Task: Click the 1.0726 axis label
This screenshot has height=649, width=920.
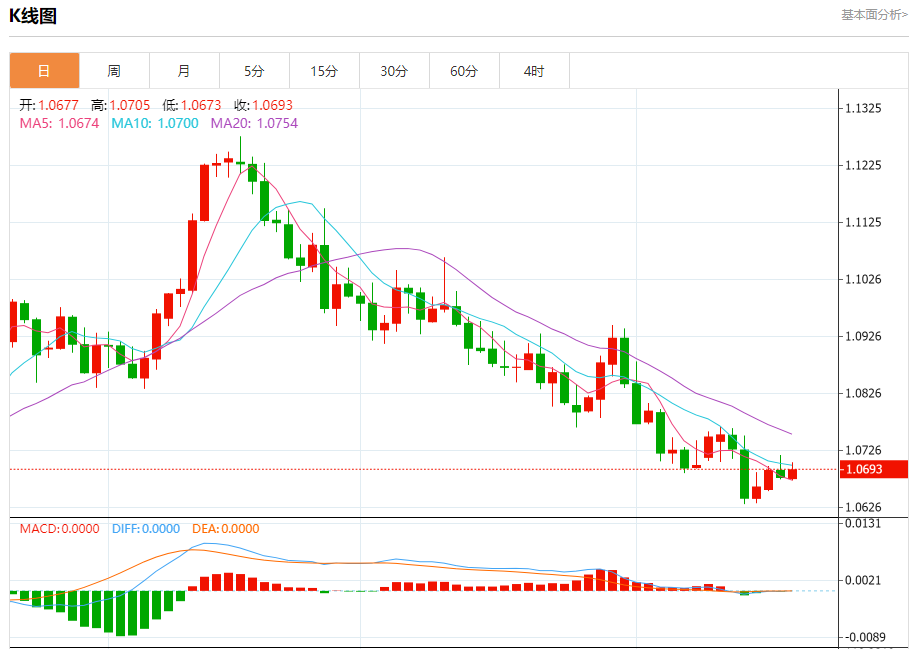Action: pos(863,450)
